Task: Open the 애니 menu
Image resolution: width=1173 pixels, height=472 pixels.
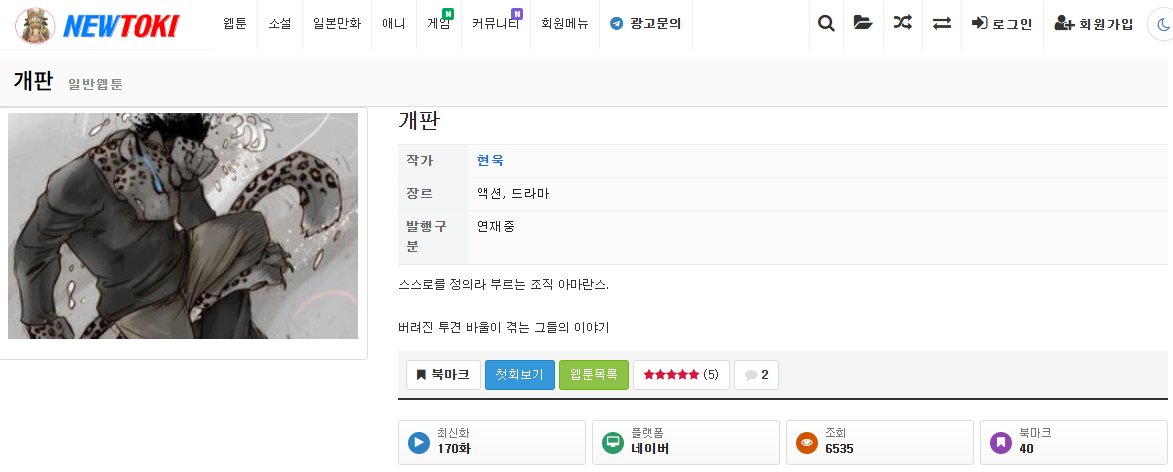Action: [x=393, y=24]
